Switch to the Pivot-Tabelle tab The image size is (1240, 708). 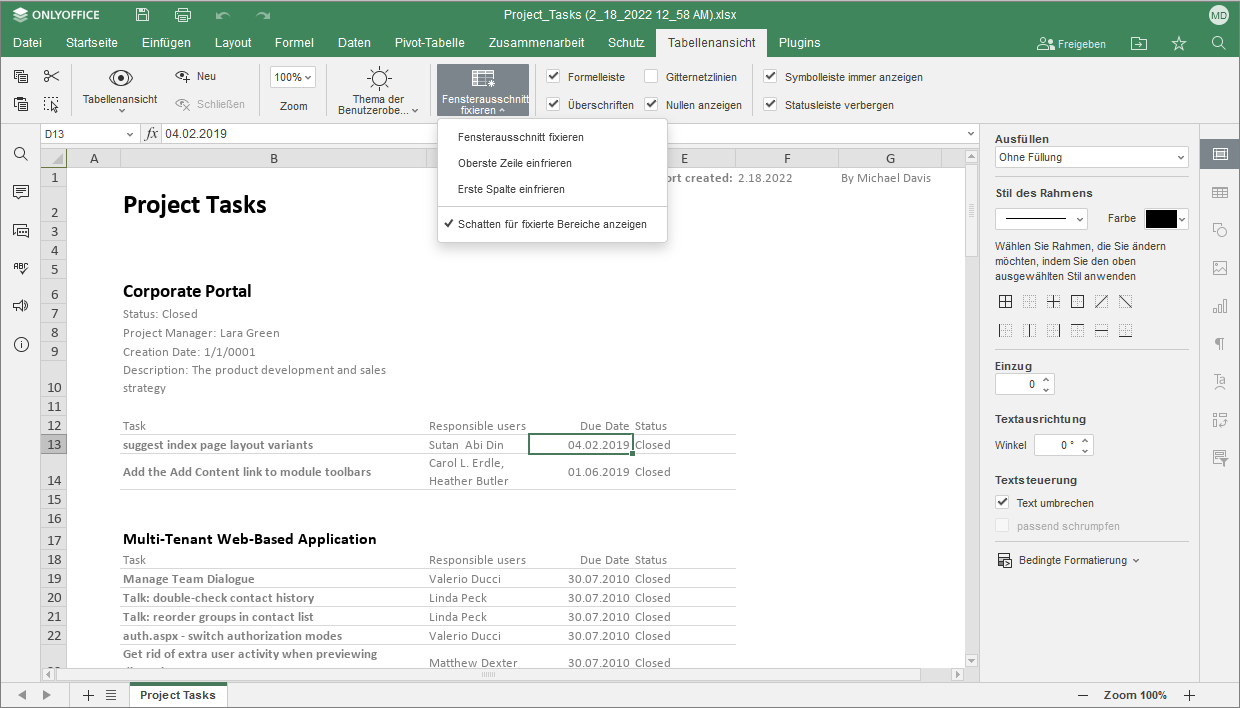[430, 43]
